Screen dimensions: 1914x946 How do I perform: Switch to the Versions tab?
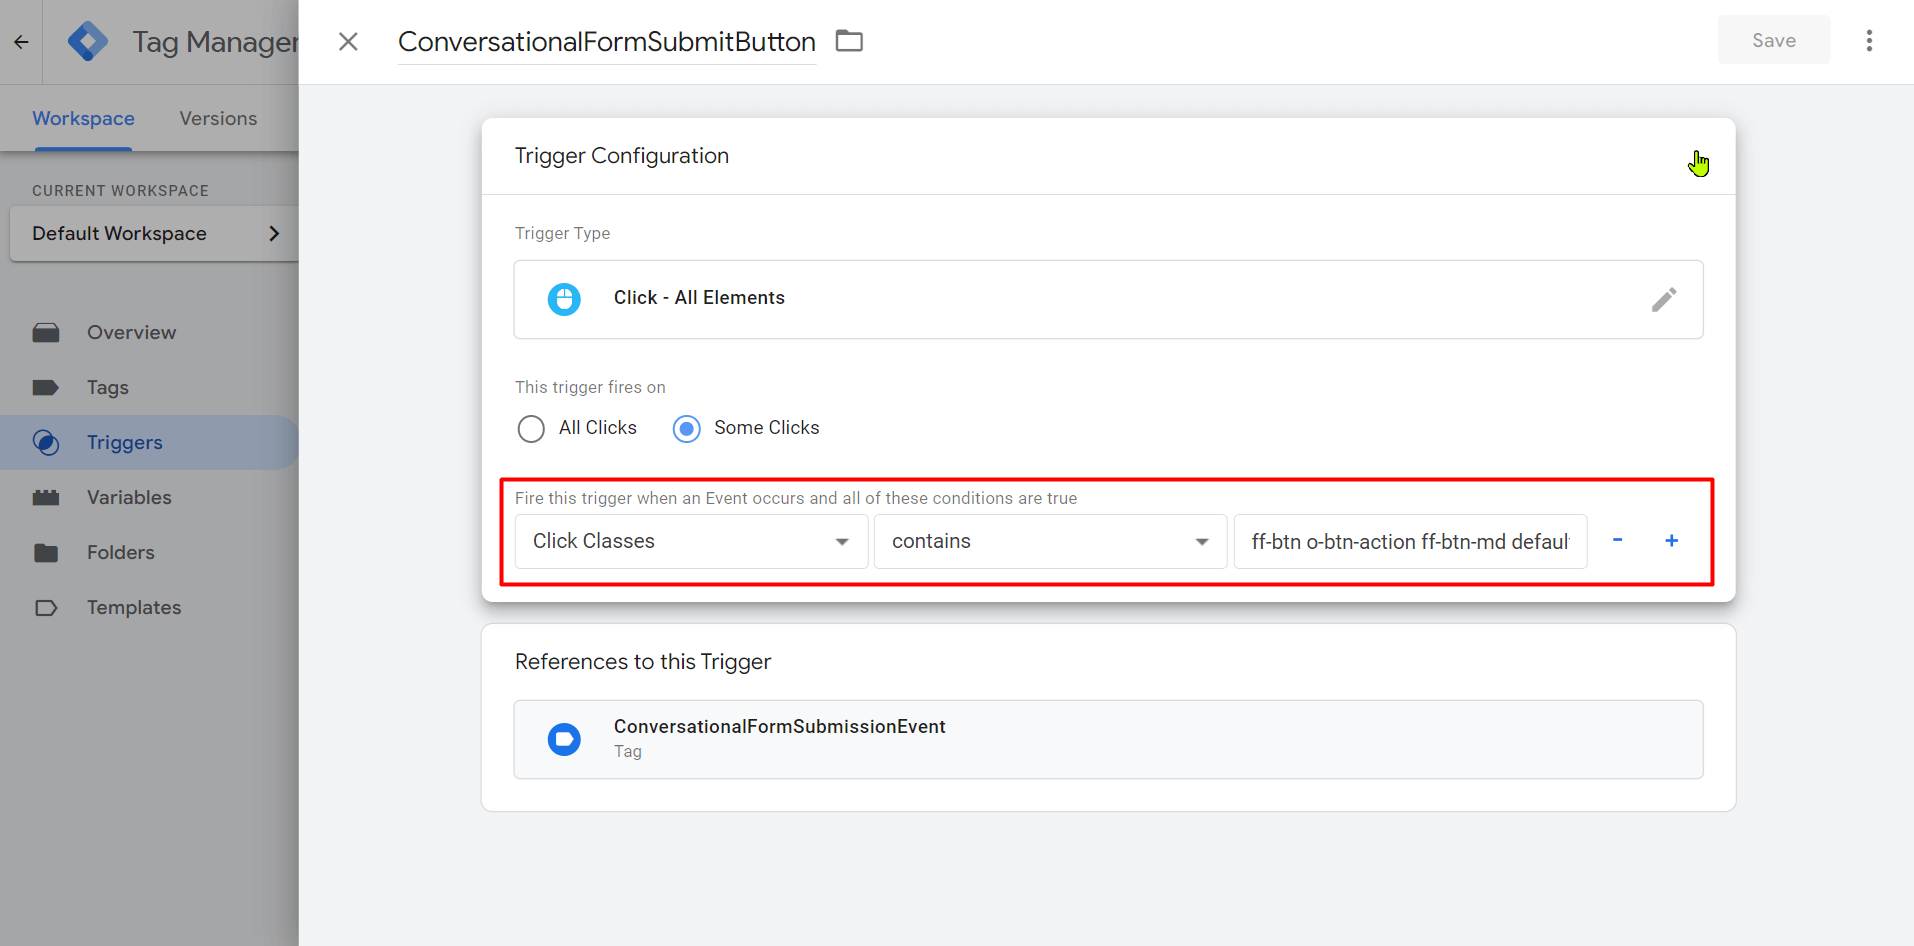point(218,118)
